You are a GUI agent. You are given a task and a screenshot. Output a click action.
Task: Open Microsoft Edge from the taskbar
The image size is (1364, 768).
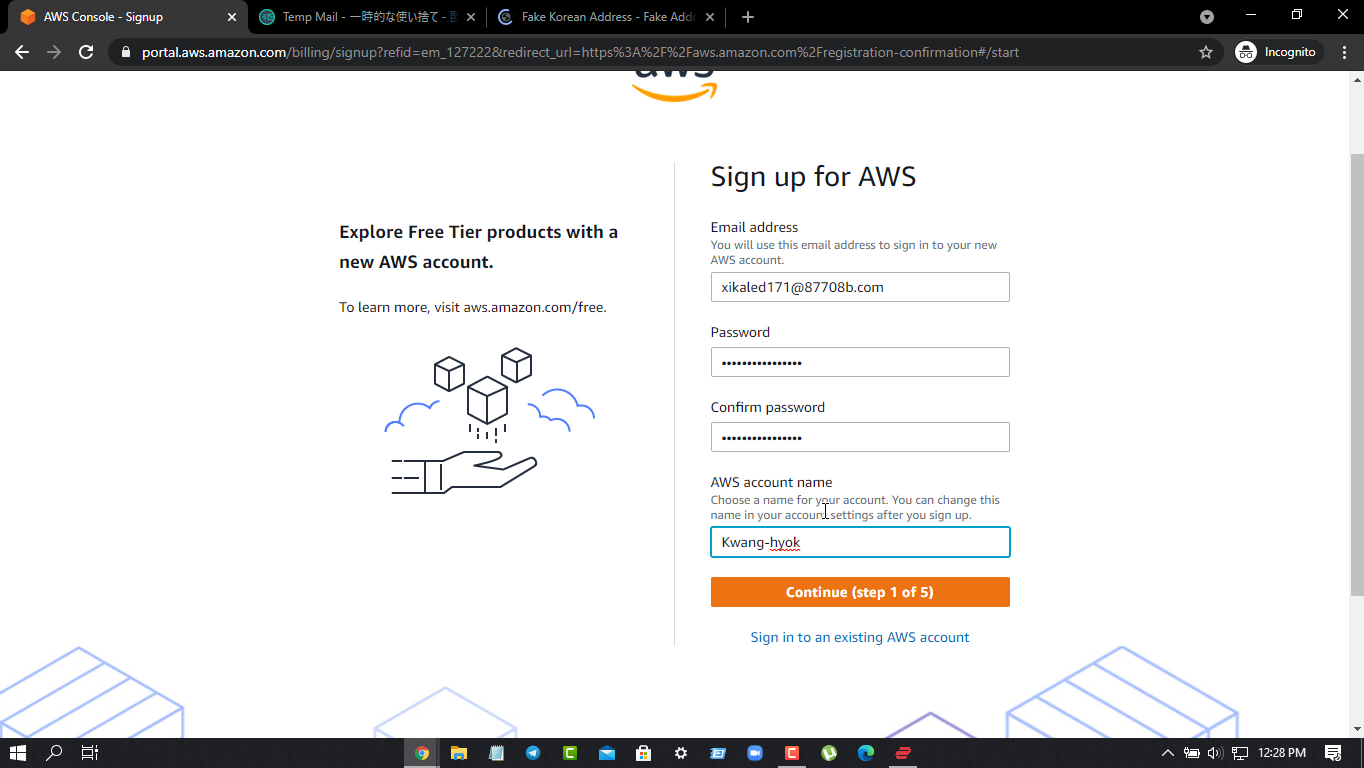(x=866, y=753)
